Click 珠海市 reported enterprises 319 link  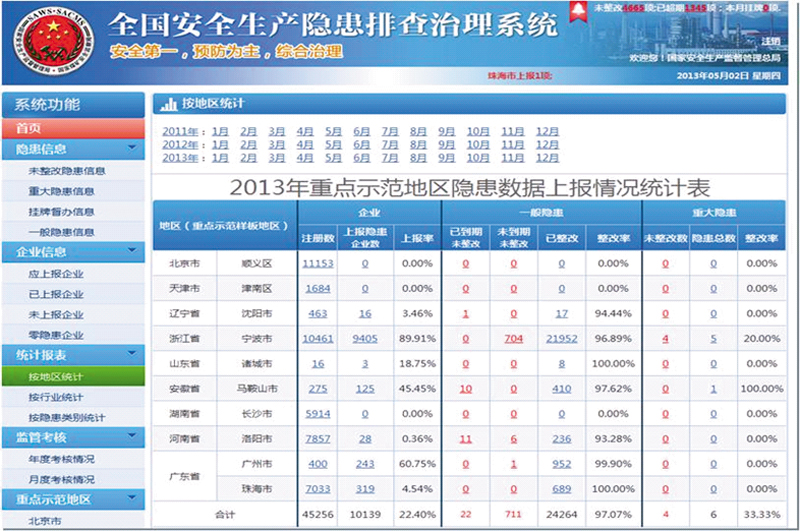(365, 488)
